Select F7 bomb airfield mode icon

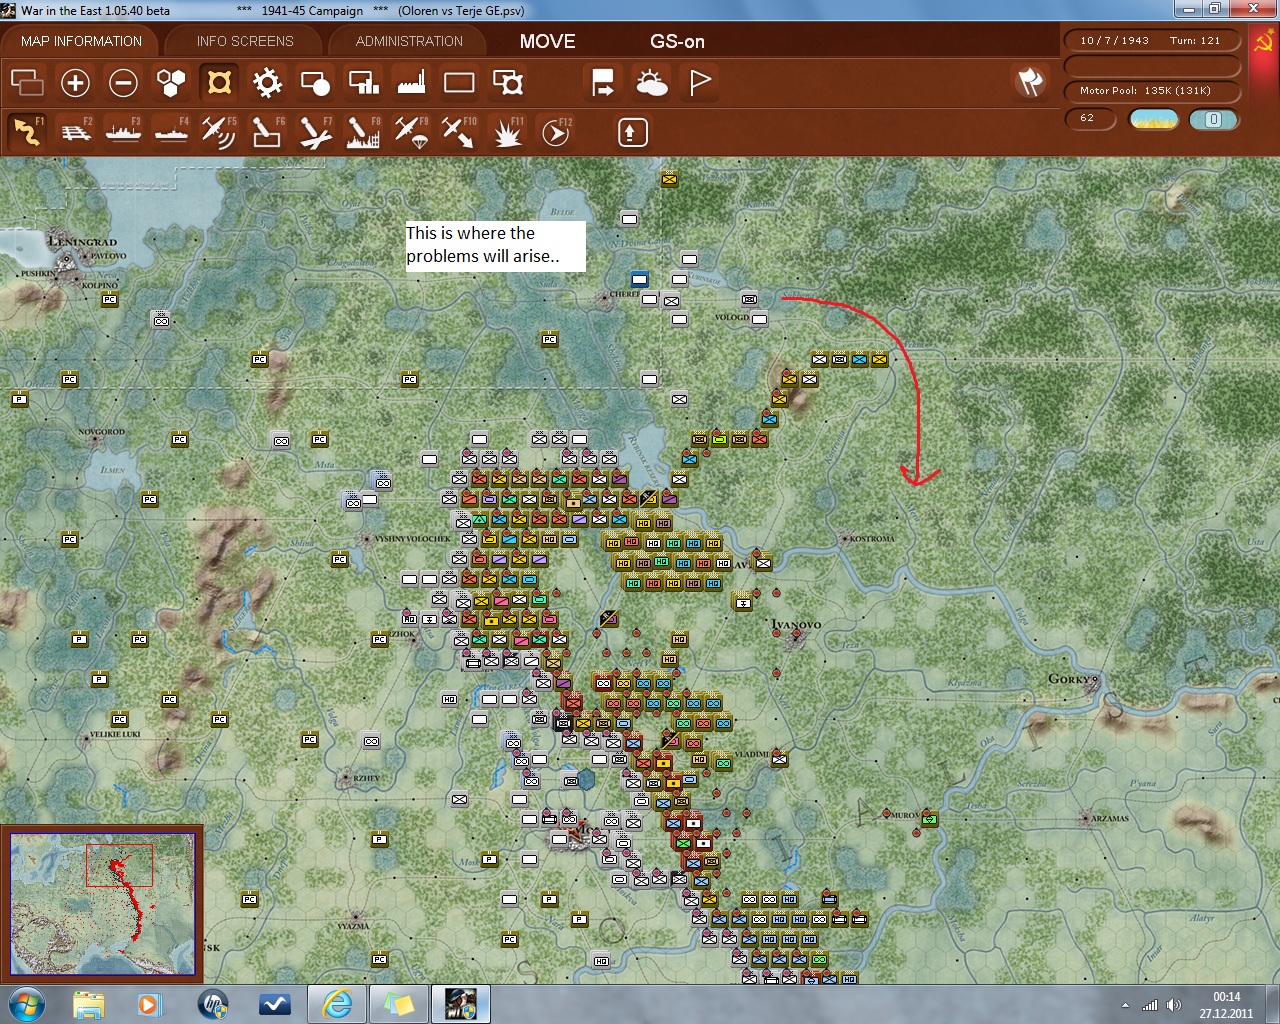point(315,132)
